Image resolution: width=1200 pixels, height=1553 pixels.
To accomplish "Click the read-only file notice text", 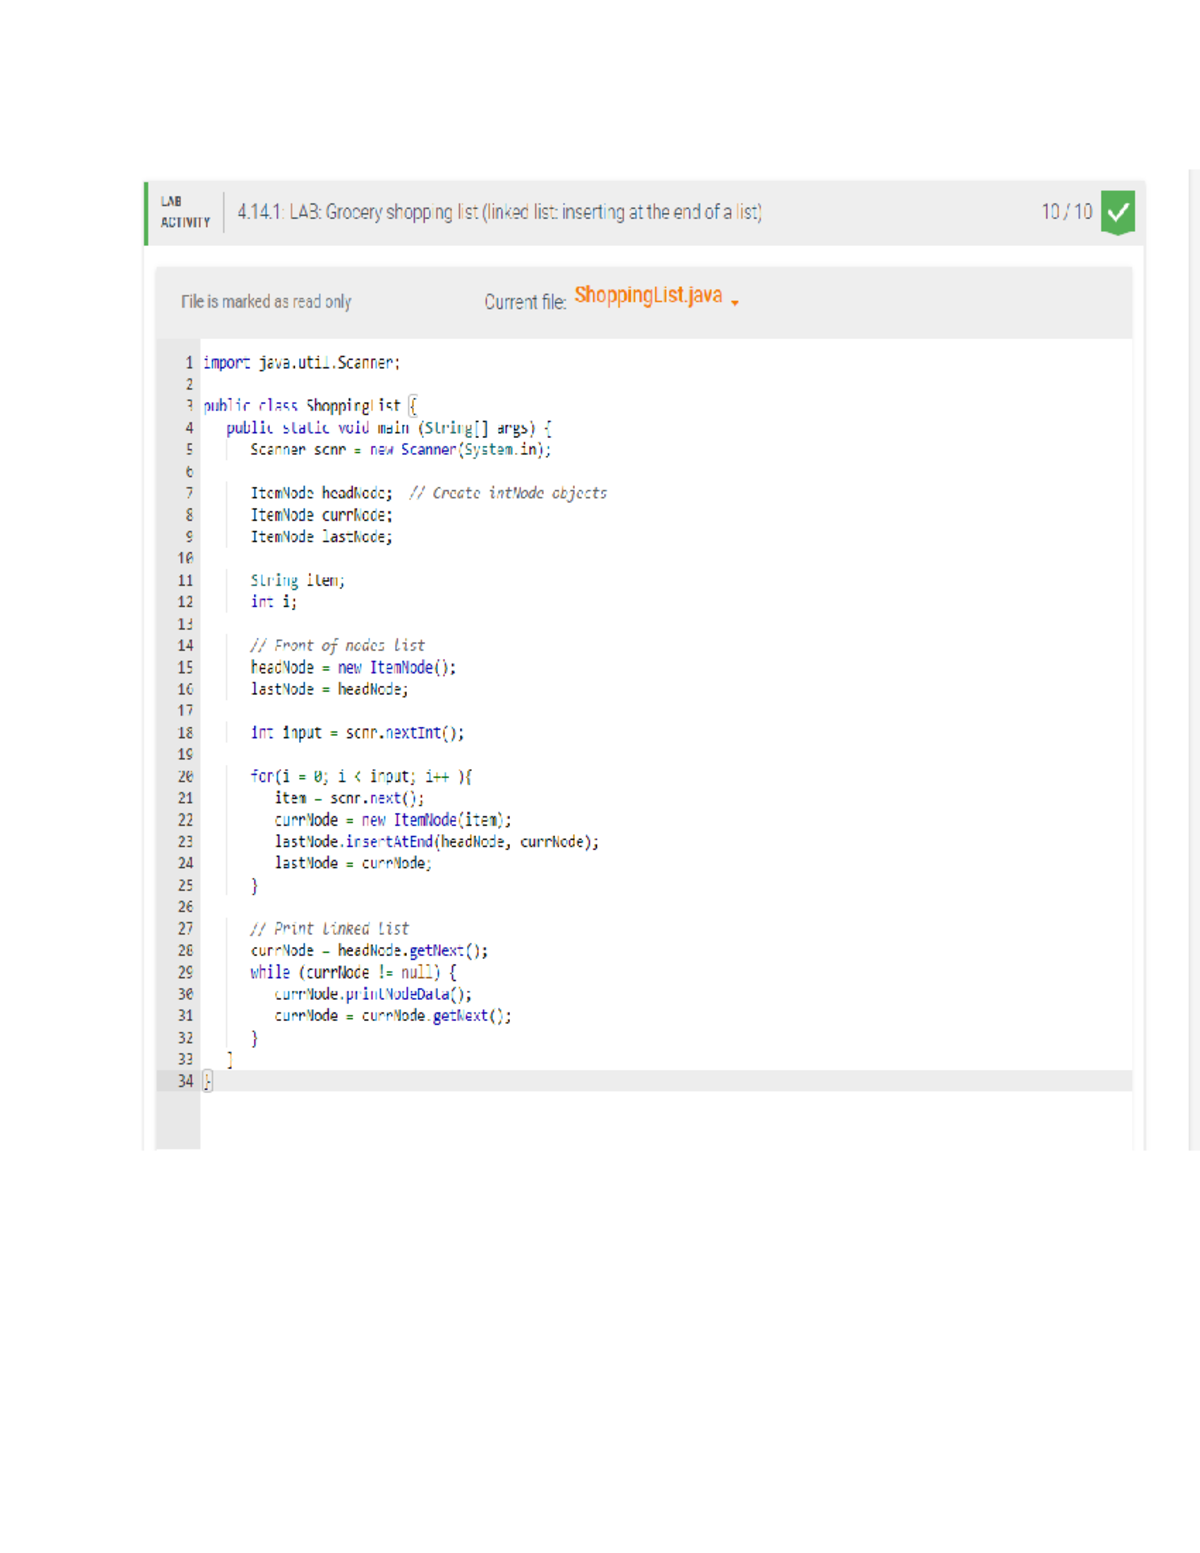I will point(266,301).
